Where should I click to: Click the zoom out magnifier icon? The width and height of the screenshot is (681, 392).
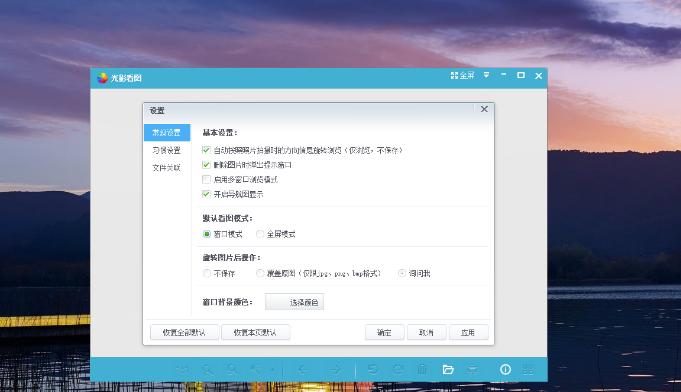click(232, 370)
